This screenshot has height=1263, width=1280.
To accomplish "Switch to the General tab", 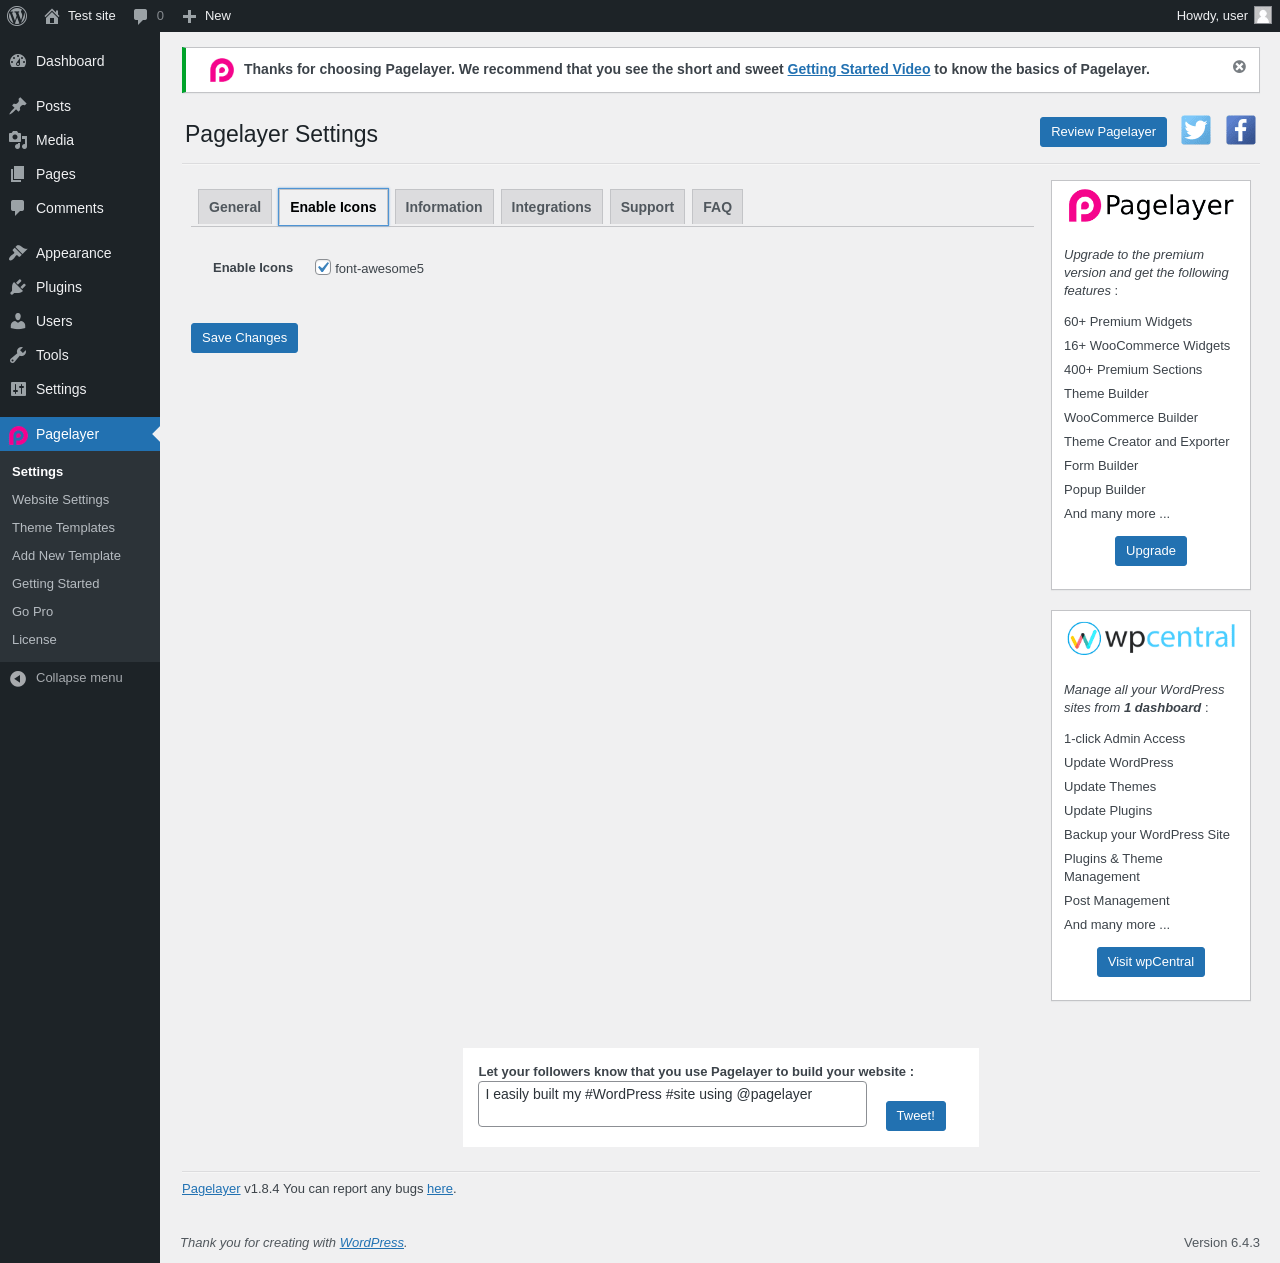I will pyautogui.click(x=235, y=207).
